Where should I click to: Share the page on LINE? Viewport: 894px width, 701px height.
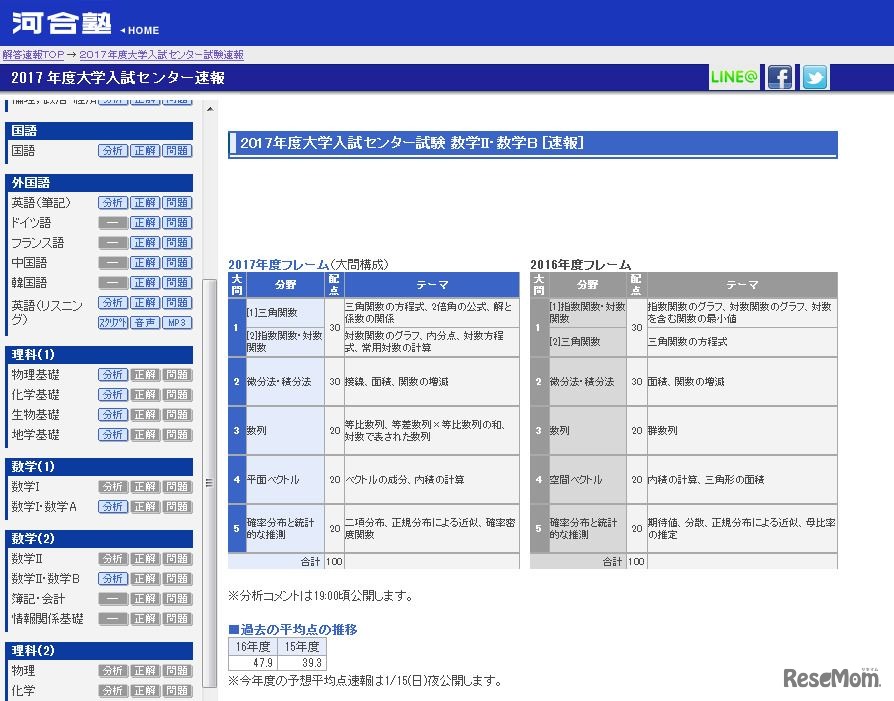point(734,77)
